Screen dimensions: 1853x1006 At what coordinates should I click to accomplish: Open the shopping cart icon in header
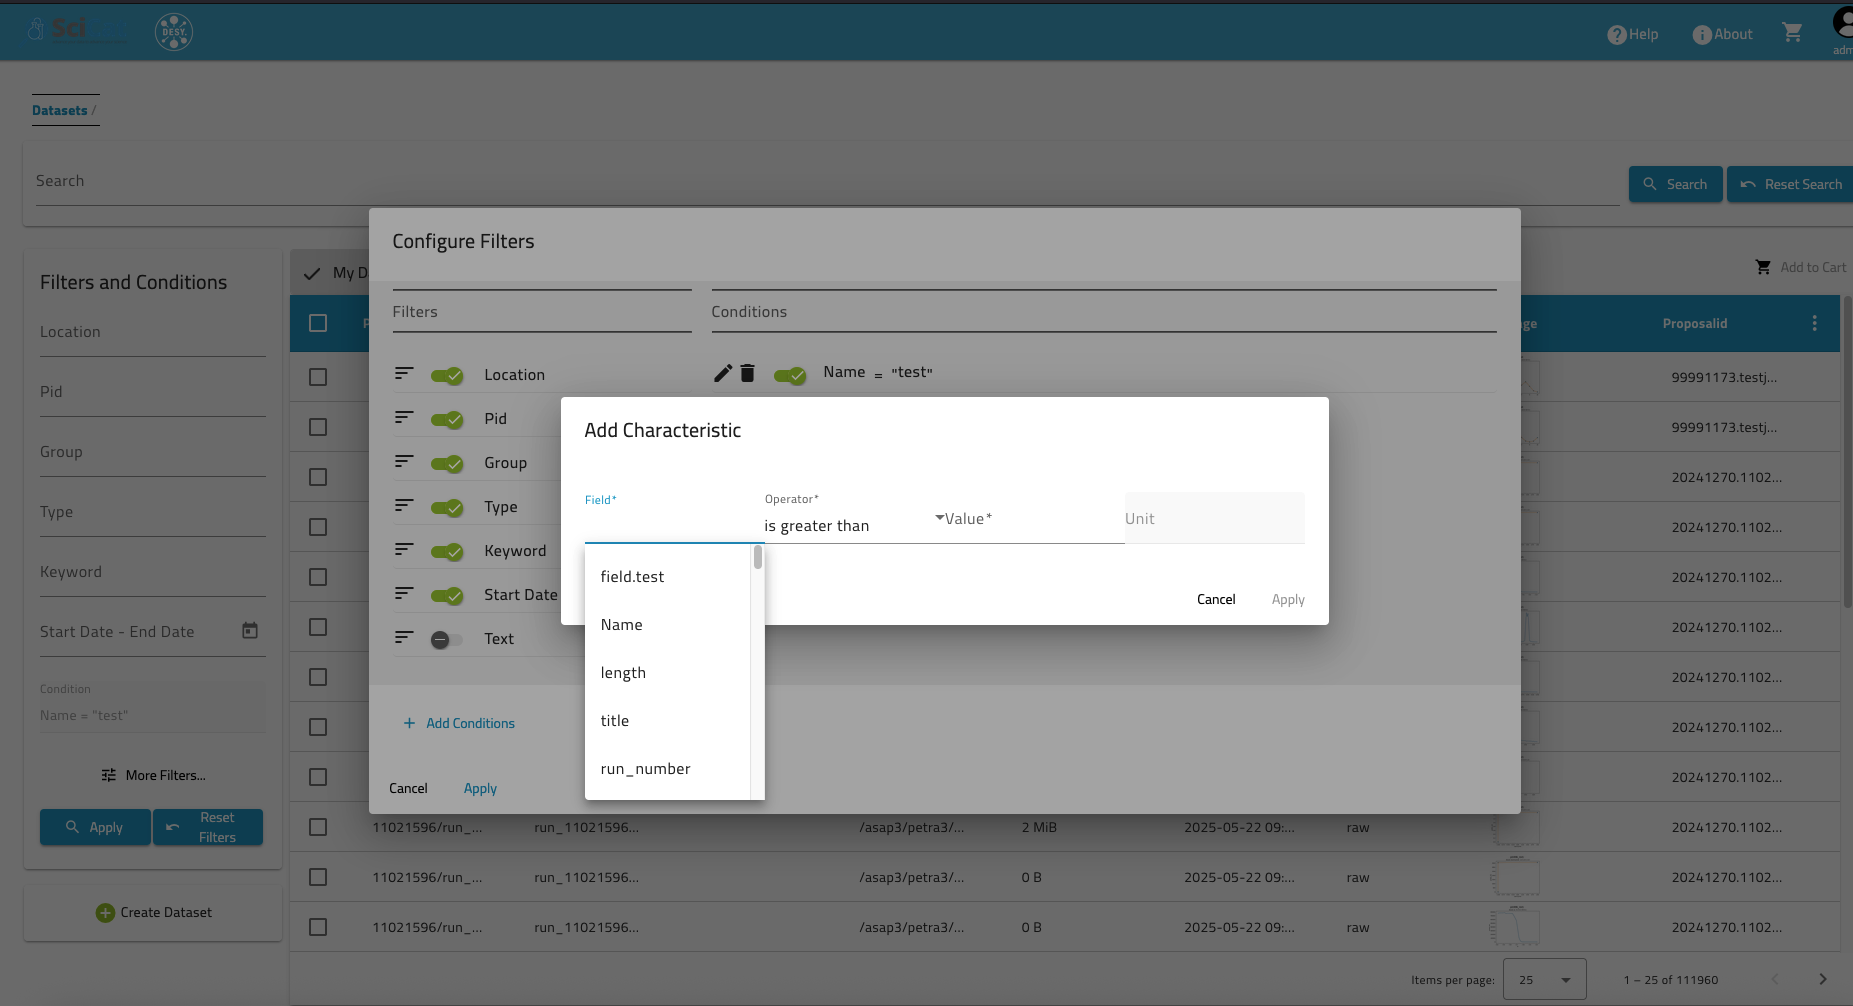1792,33
